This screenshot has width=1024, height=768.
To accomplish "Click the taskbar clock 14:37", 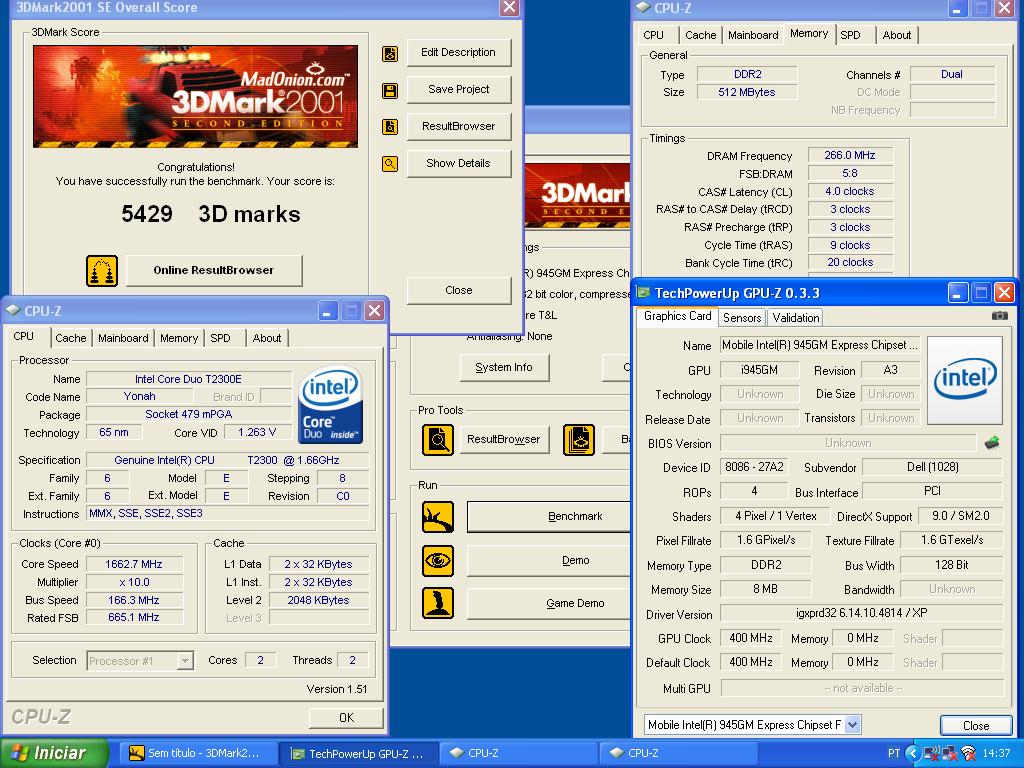I will tap(996, 754).
